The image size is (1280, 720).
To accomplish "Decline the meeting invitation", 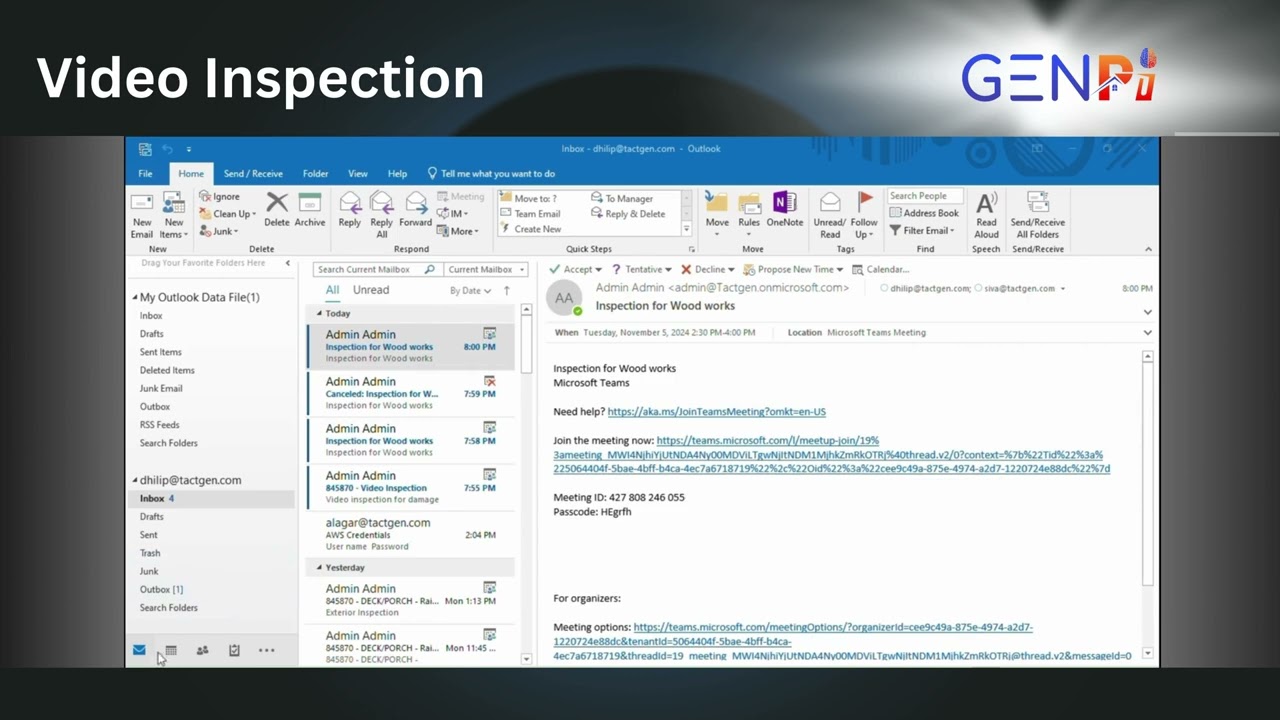I will [x=708, y=269].
